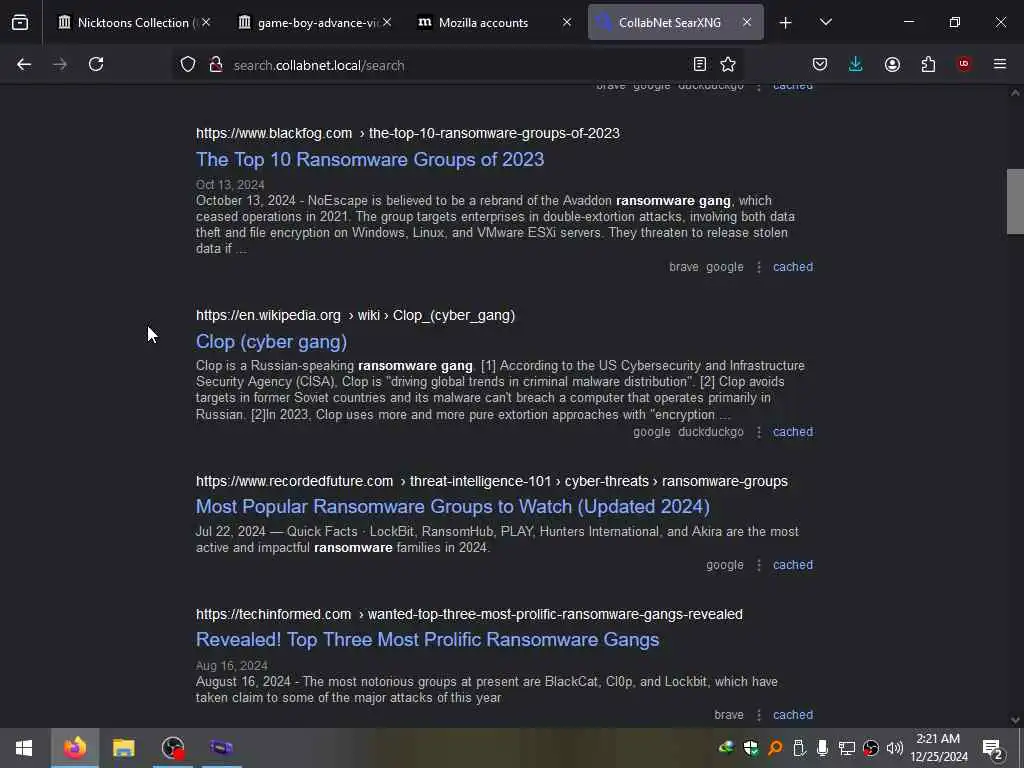
Task: Open cached copy of blackfog result
Action: point(793,267)
